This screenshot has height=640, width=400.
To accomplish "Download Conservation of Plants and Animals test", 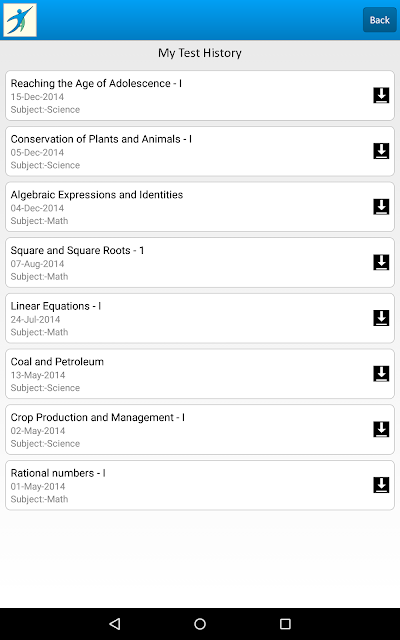I will pos(381,151).
